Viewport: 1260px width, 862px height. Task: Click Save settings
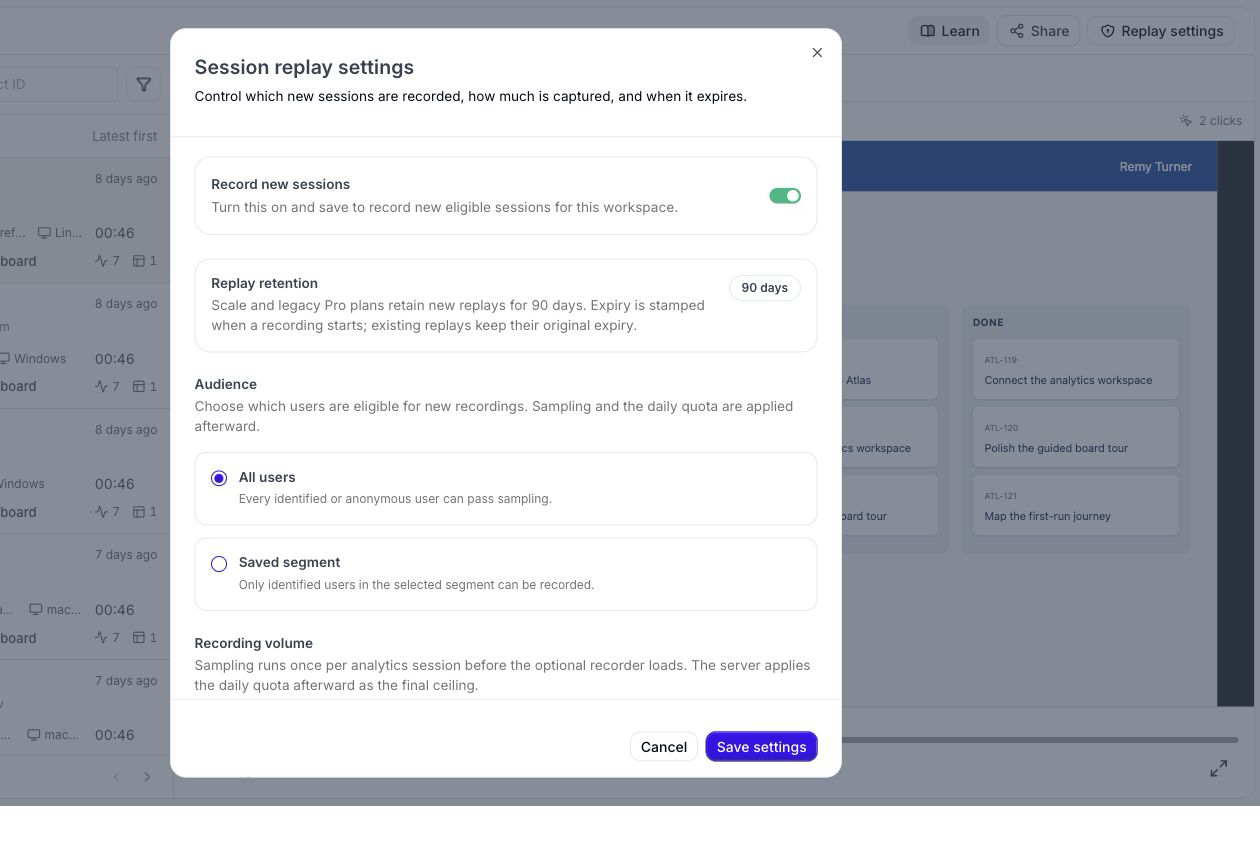[x=761, y=747]
